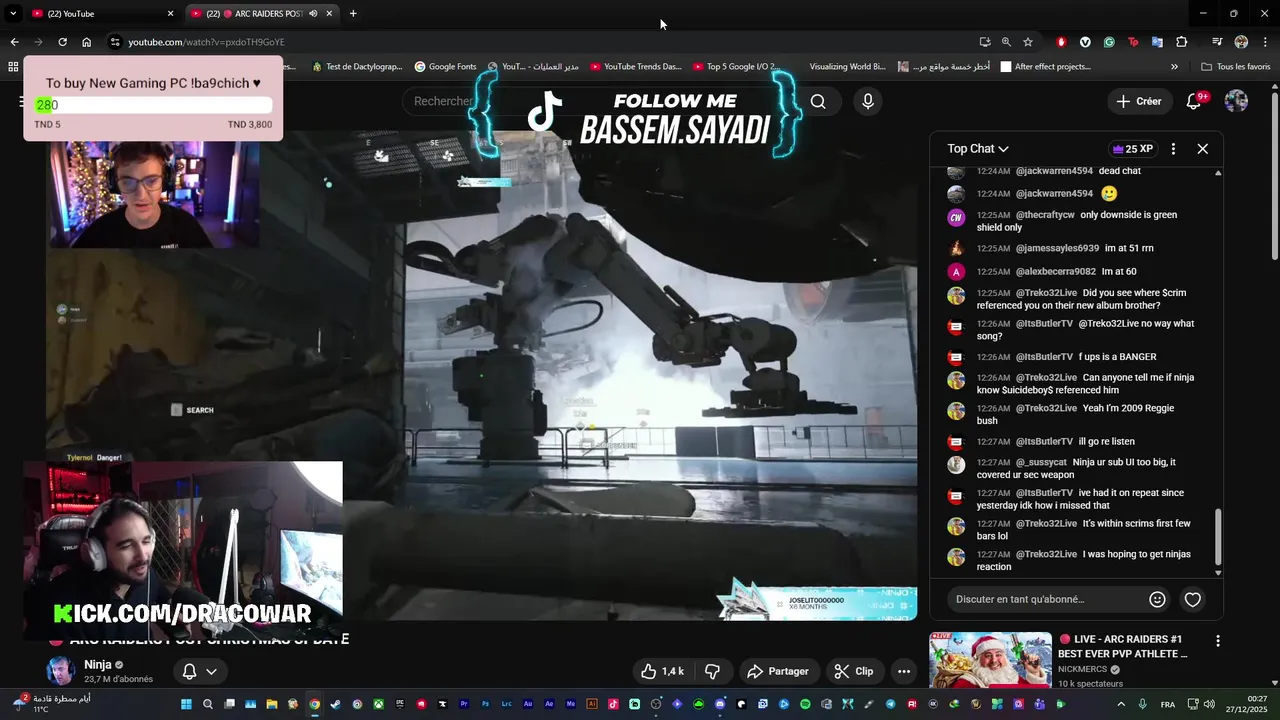This screenshot has width=1280, height=720.
Task: Open options for the NICKMERCS recommended video
Action: [x=1217, y=641]
